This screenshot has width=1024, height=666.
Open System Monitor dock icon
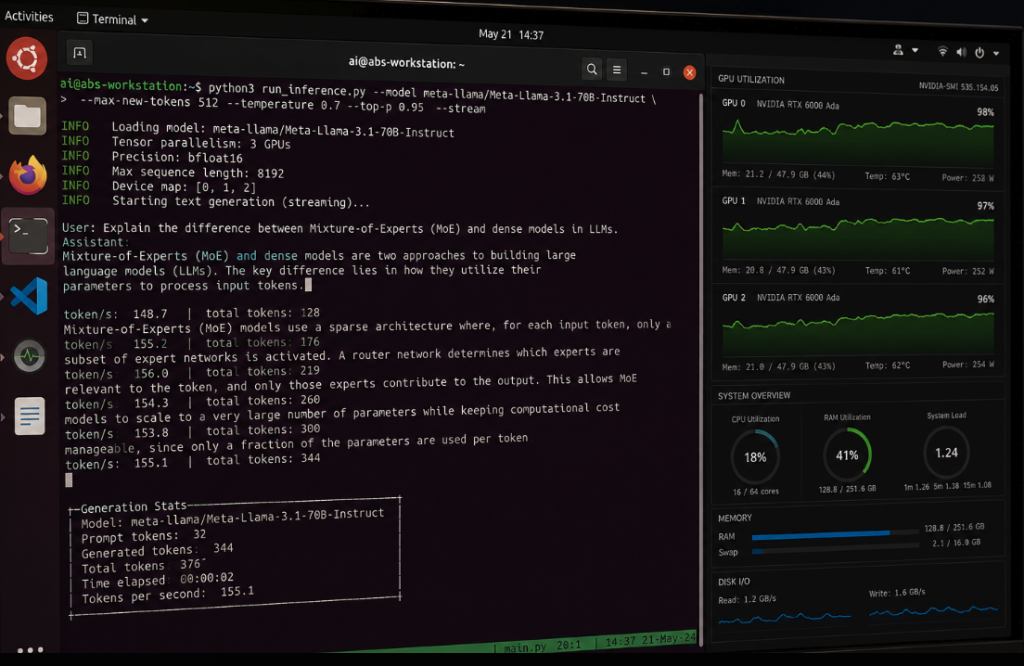[x=29, y=356]
